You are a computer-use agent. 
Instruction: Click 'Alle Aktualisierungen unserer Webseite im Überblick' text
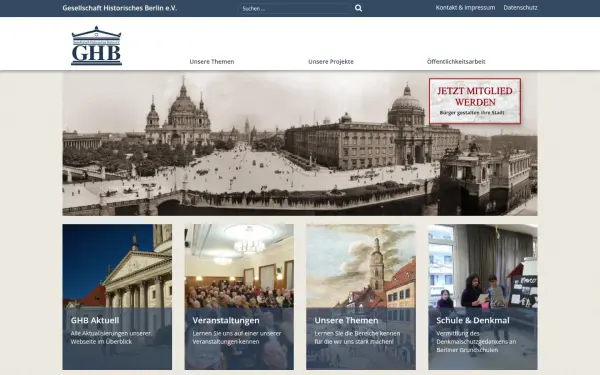click(111, 338)
